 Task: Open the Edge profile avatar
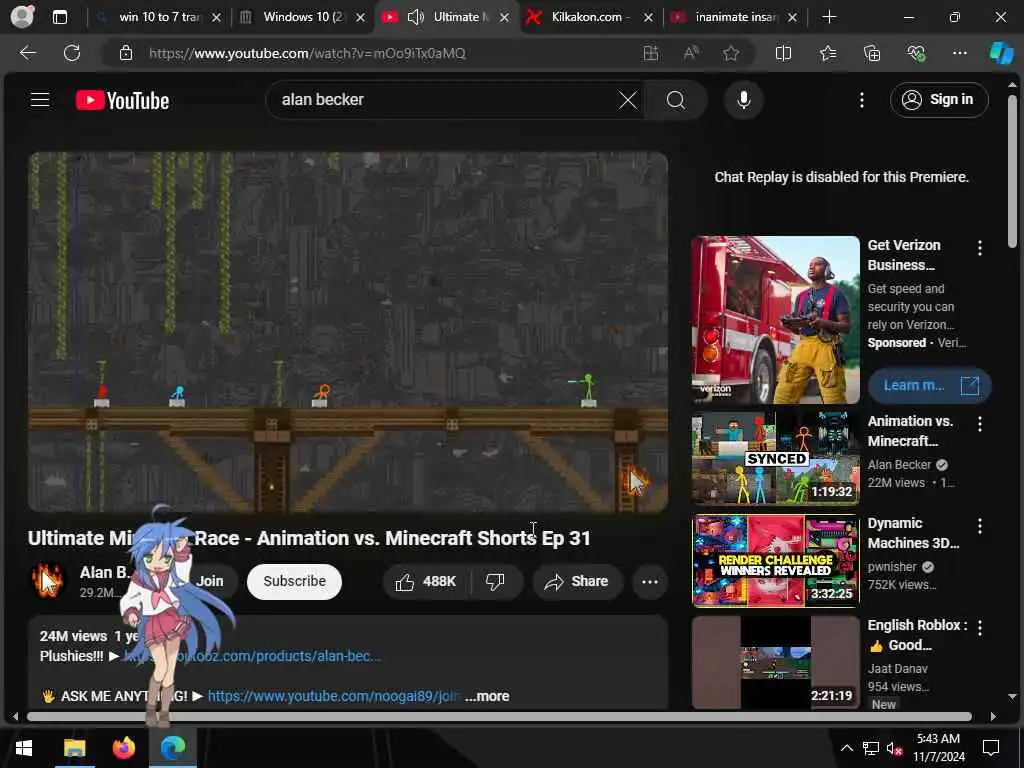[22, 17]
